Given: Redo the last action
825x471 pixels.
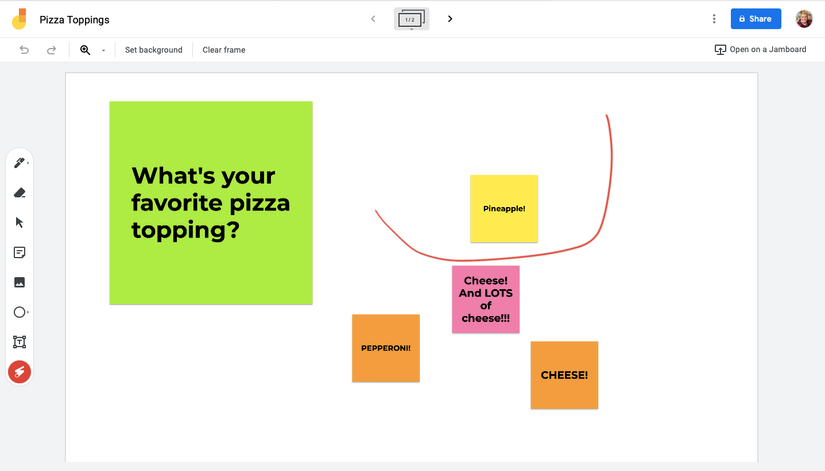Looking at the screenshot, I should pos(51,49).
